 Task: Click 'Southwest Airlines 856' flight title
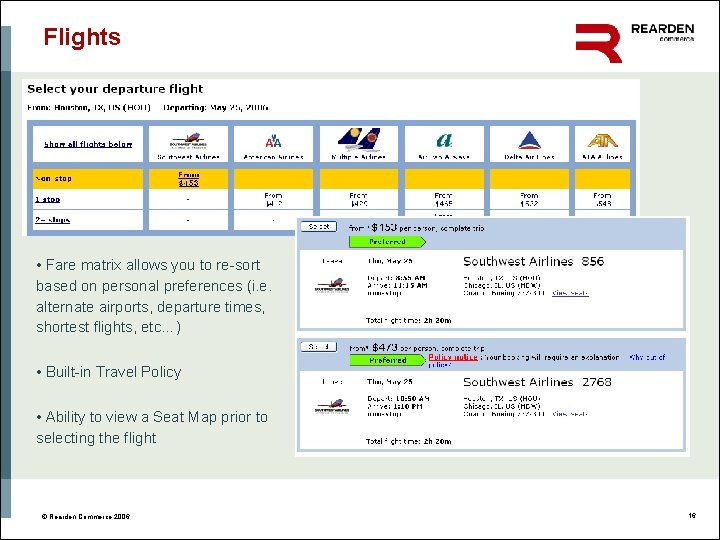click(x=534, y=261)
